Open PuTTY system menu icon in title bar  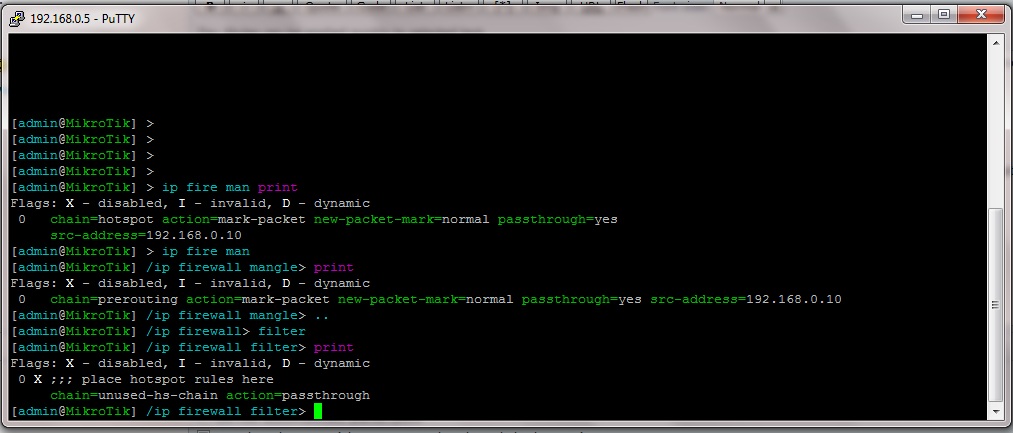coord(17,18)
